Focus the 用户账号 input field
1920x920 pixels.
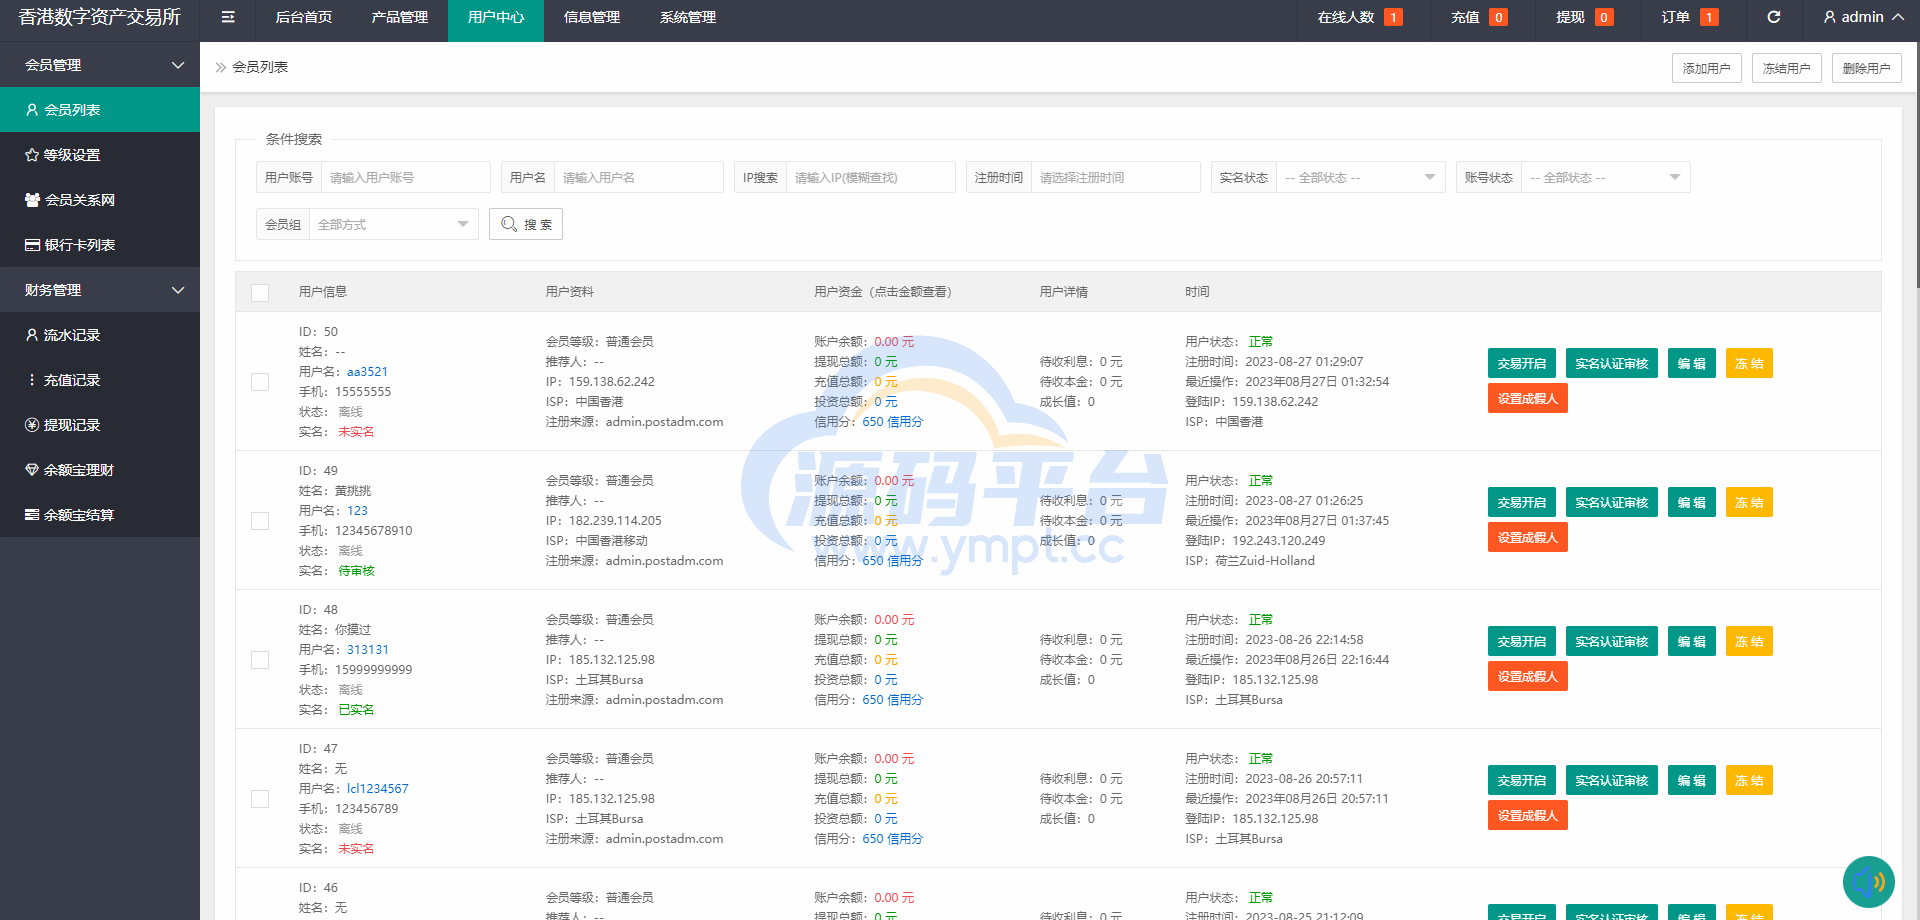click(x=405, y=177)
